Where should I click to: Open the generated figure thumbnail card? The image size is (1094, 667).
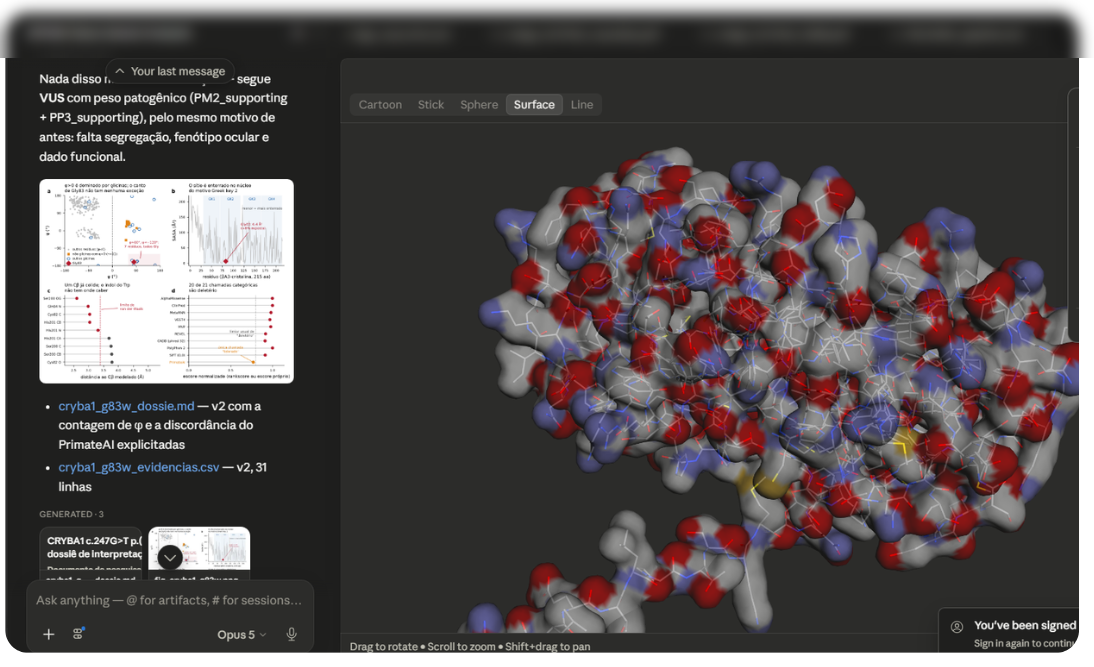[x=199, y=553]
